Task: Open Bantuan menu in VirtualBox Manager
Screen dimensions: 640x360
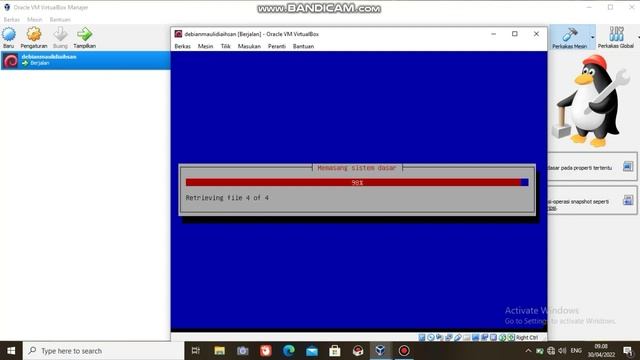Action: pos(60,19)
